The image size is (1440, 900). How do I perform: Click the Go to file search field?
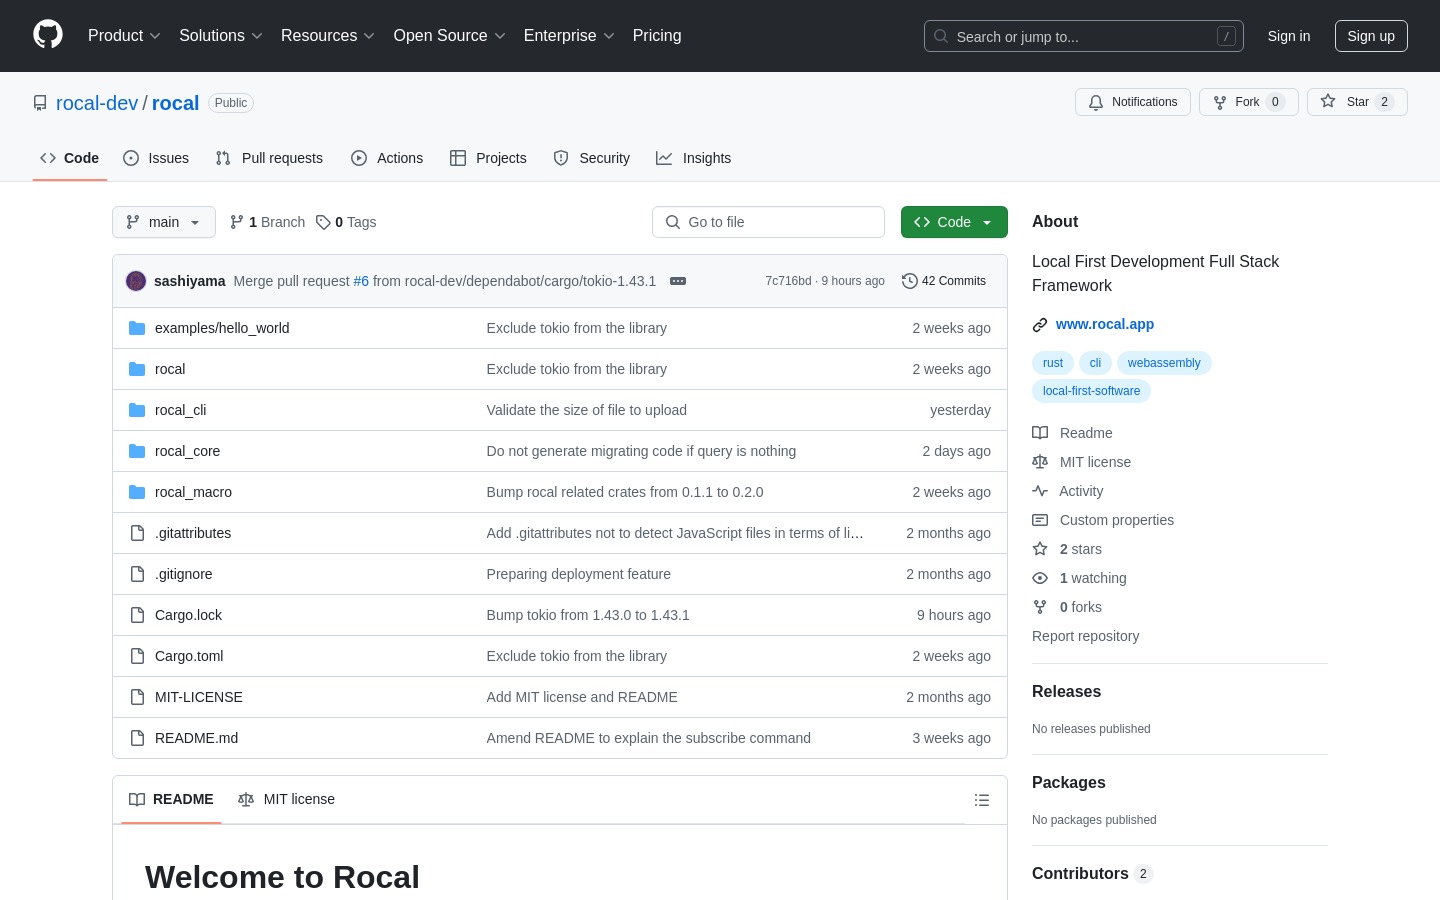tap(768, 222)
